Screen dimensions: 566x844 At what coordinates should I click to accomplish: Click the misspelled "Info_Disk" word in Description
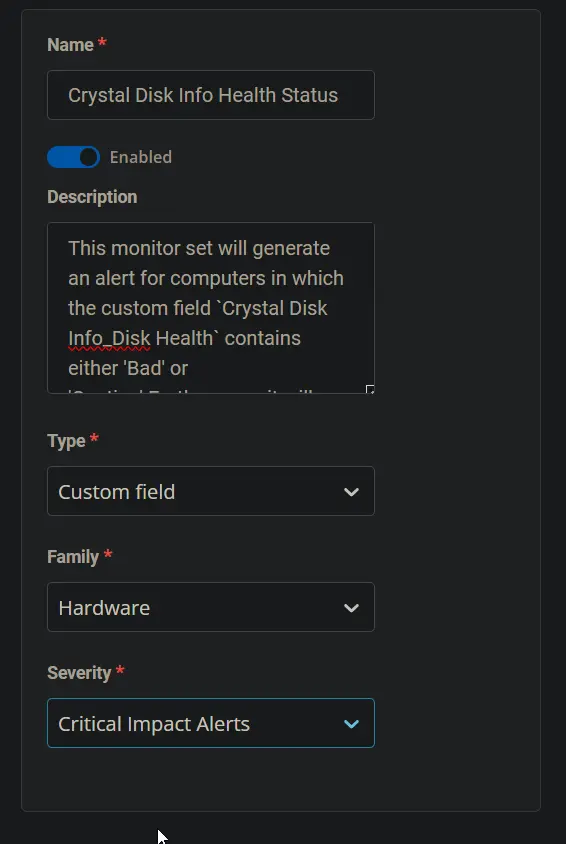[x=109, y=339]
